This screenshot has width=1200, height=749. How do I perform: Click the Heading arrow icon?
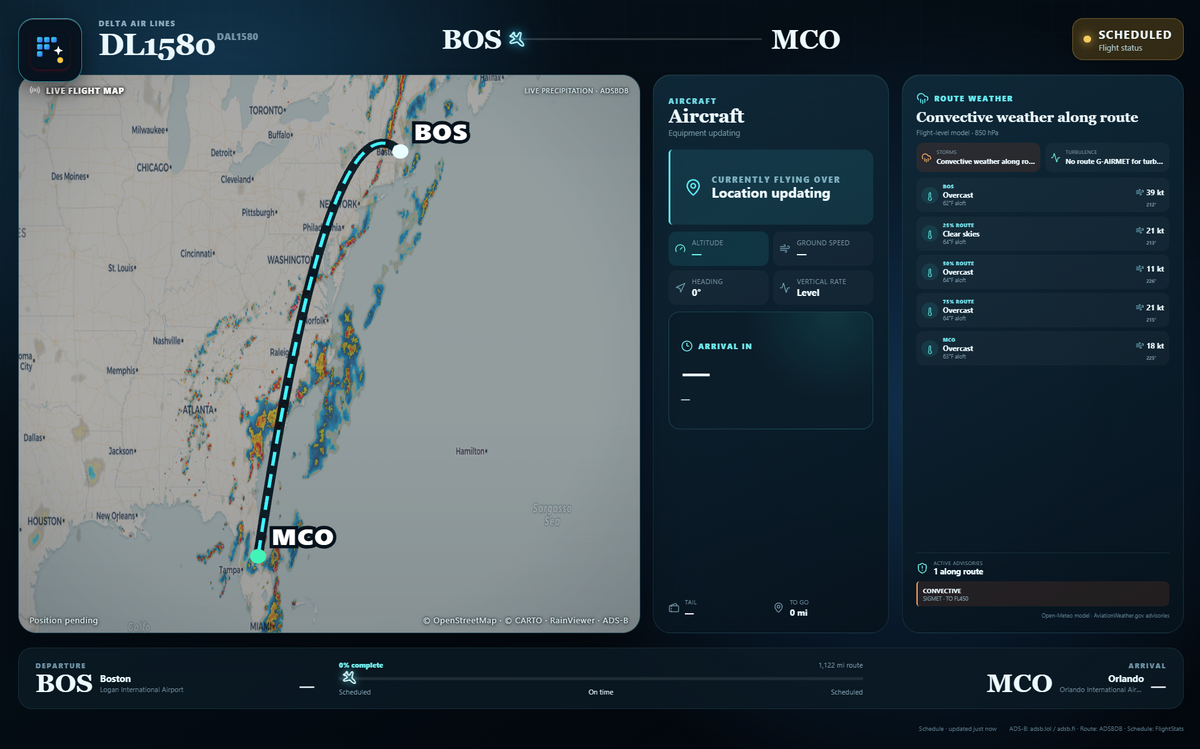point(681,287)
